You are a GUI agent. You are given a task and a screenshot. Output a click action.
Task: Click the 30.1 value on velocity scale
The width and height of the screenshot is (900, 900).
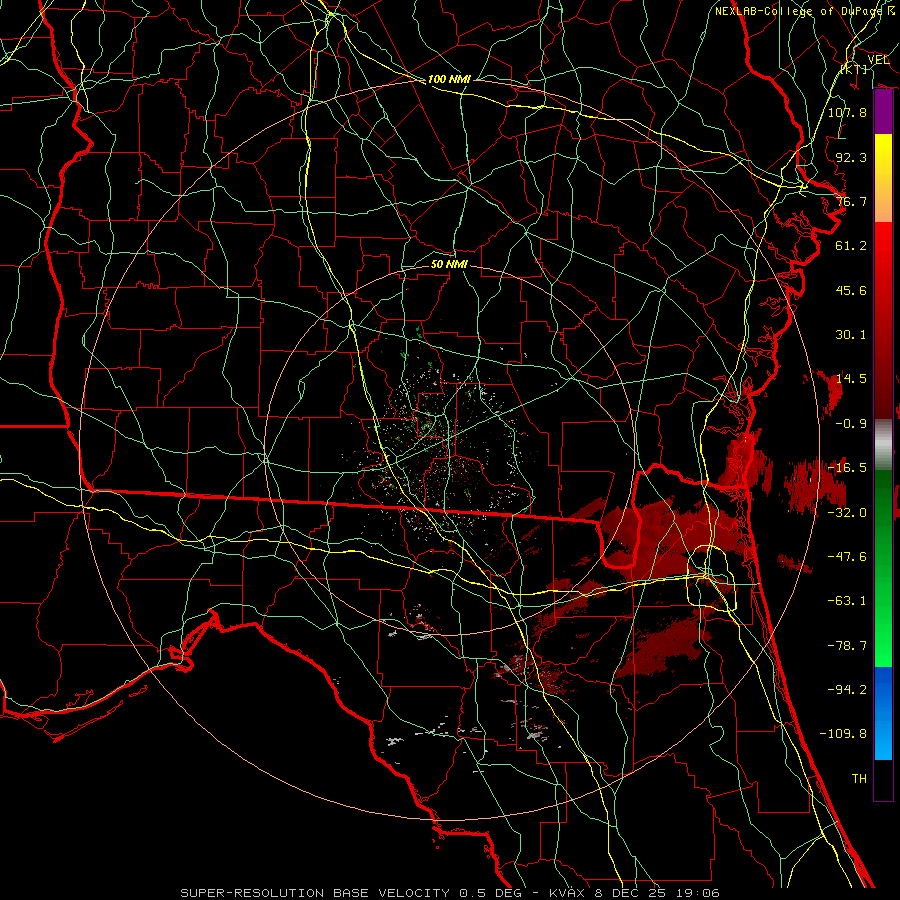tap(851, 335)
